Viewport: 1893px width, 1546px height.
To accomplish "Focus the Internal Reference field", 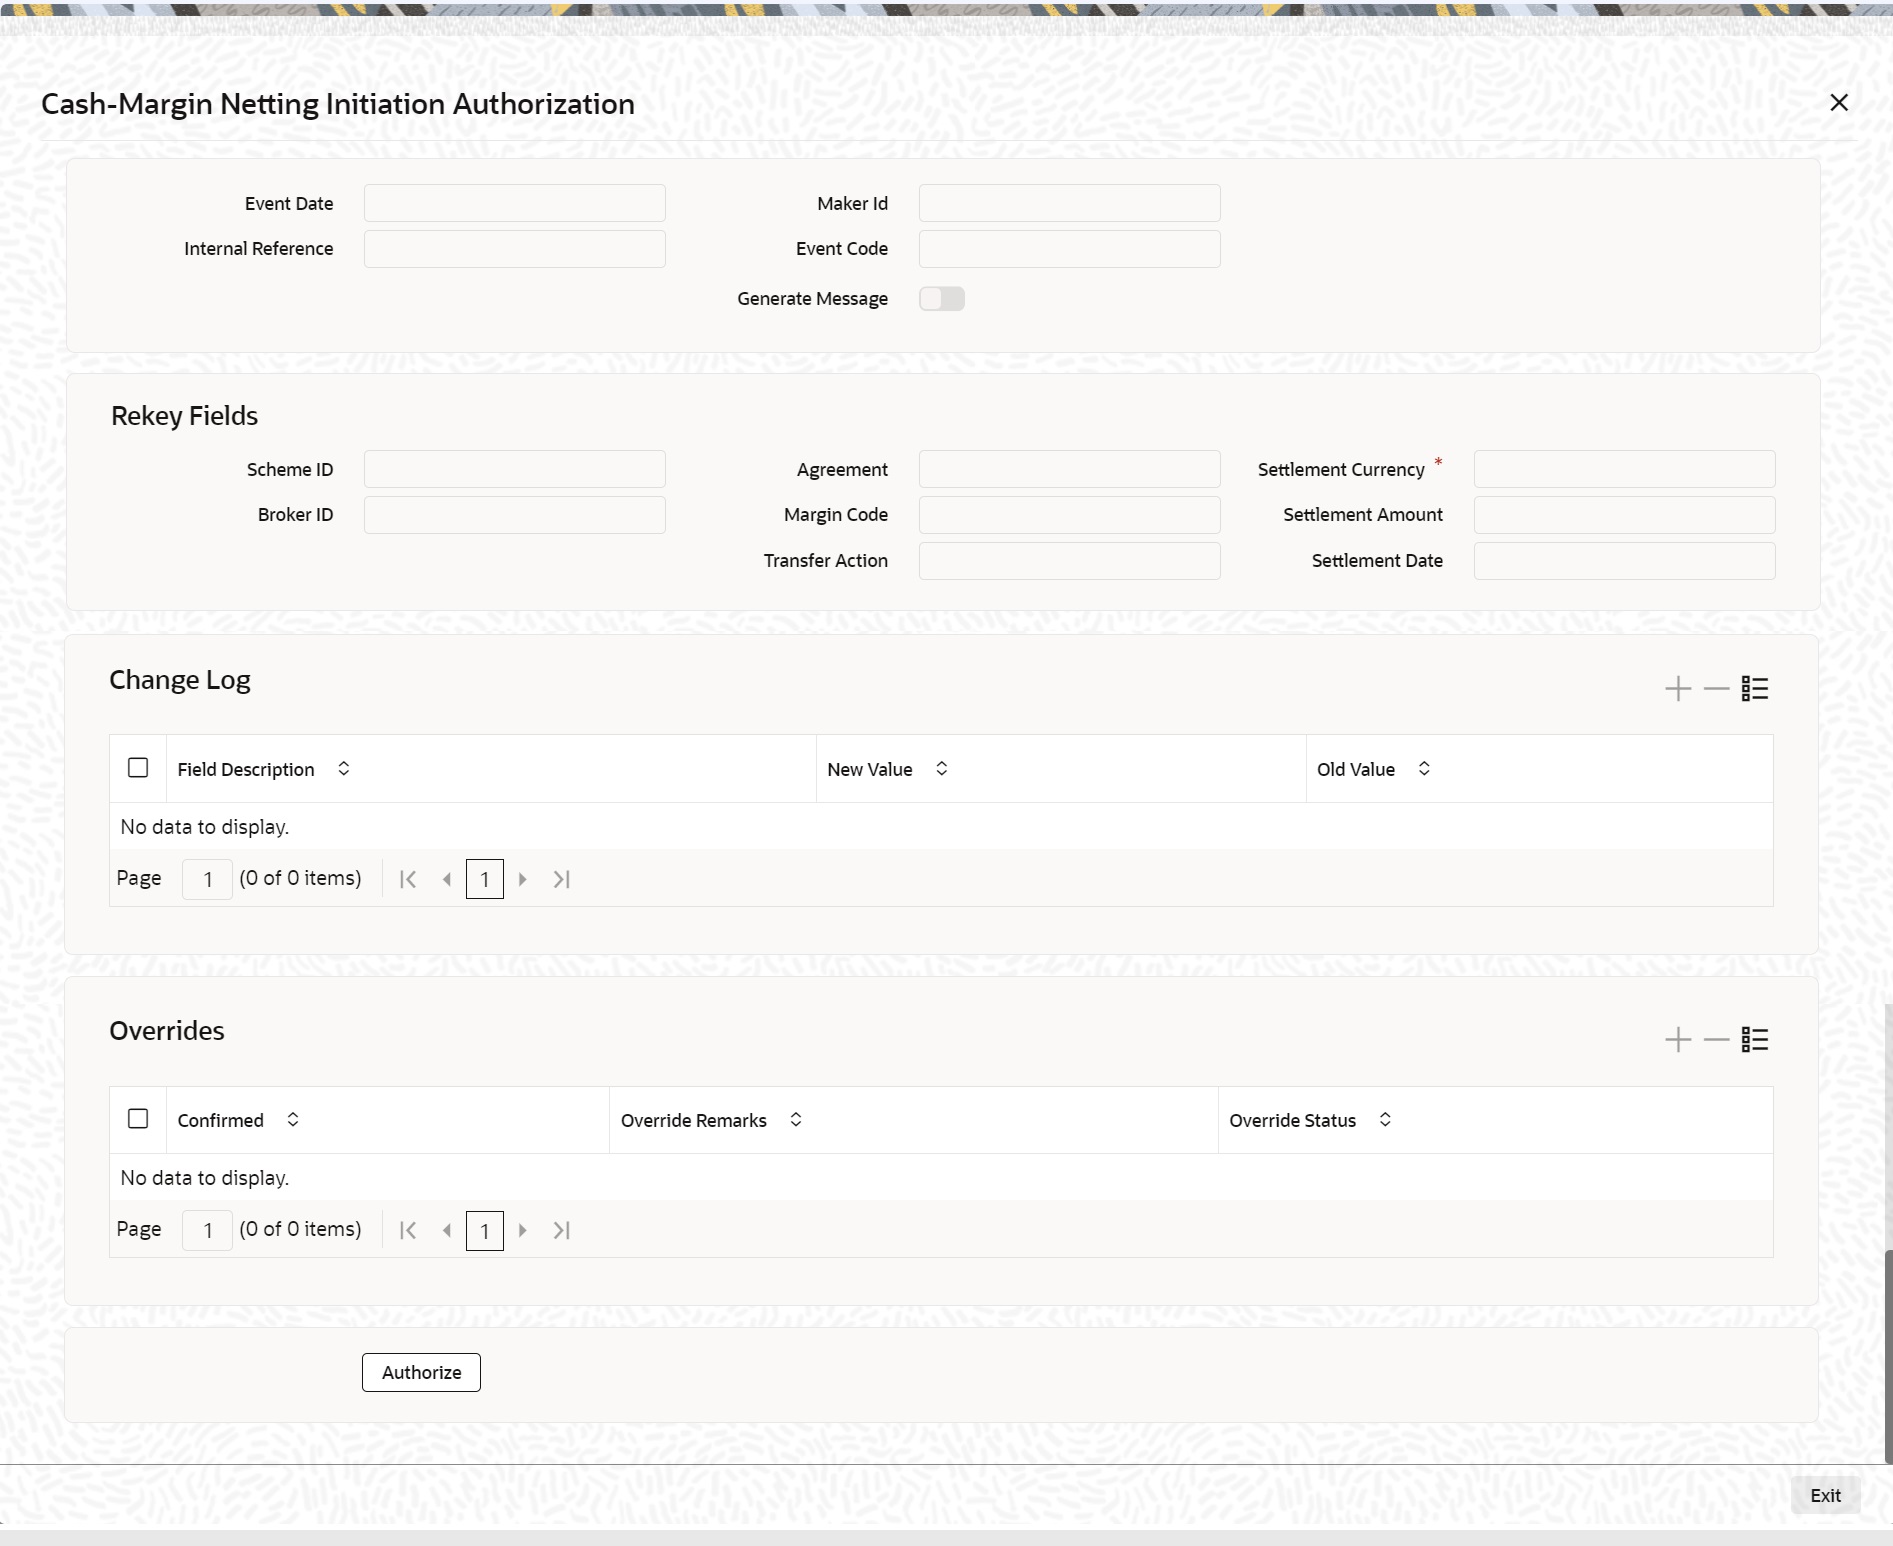I will pos(515,249).
